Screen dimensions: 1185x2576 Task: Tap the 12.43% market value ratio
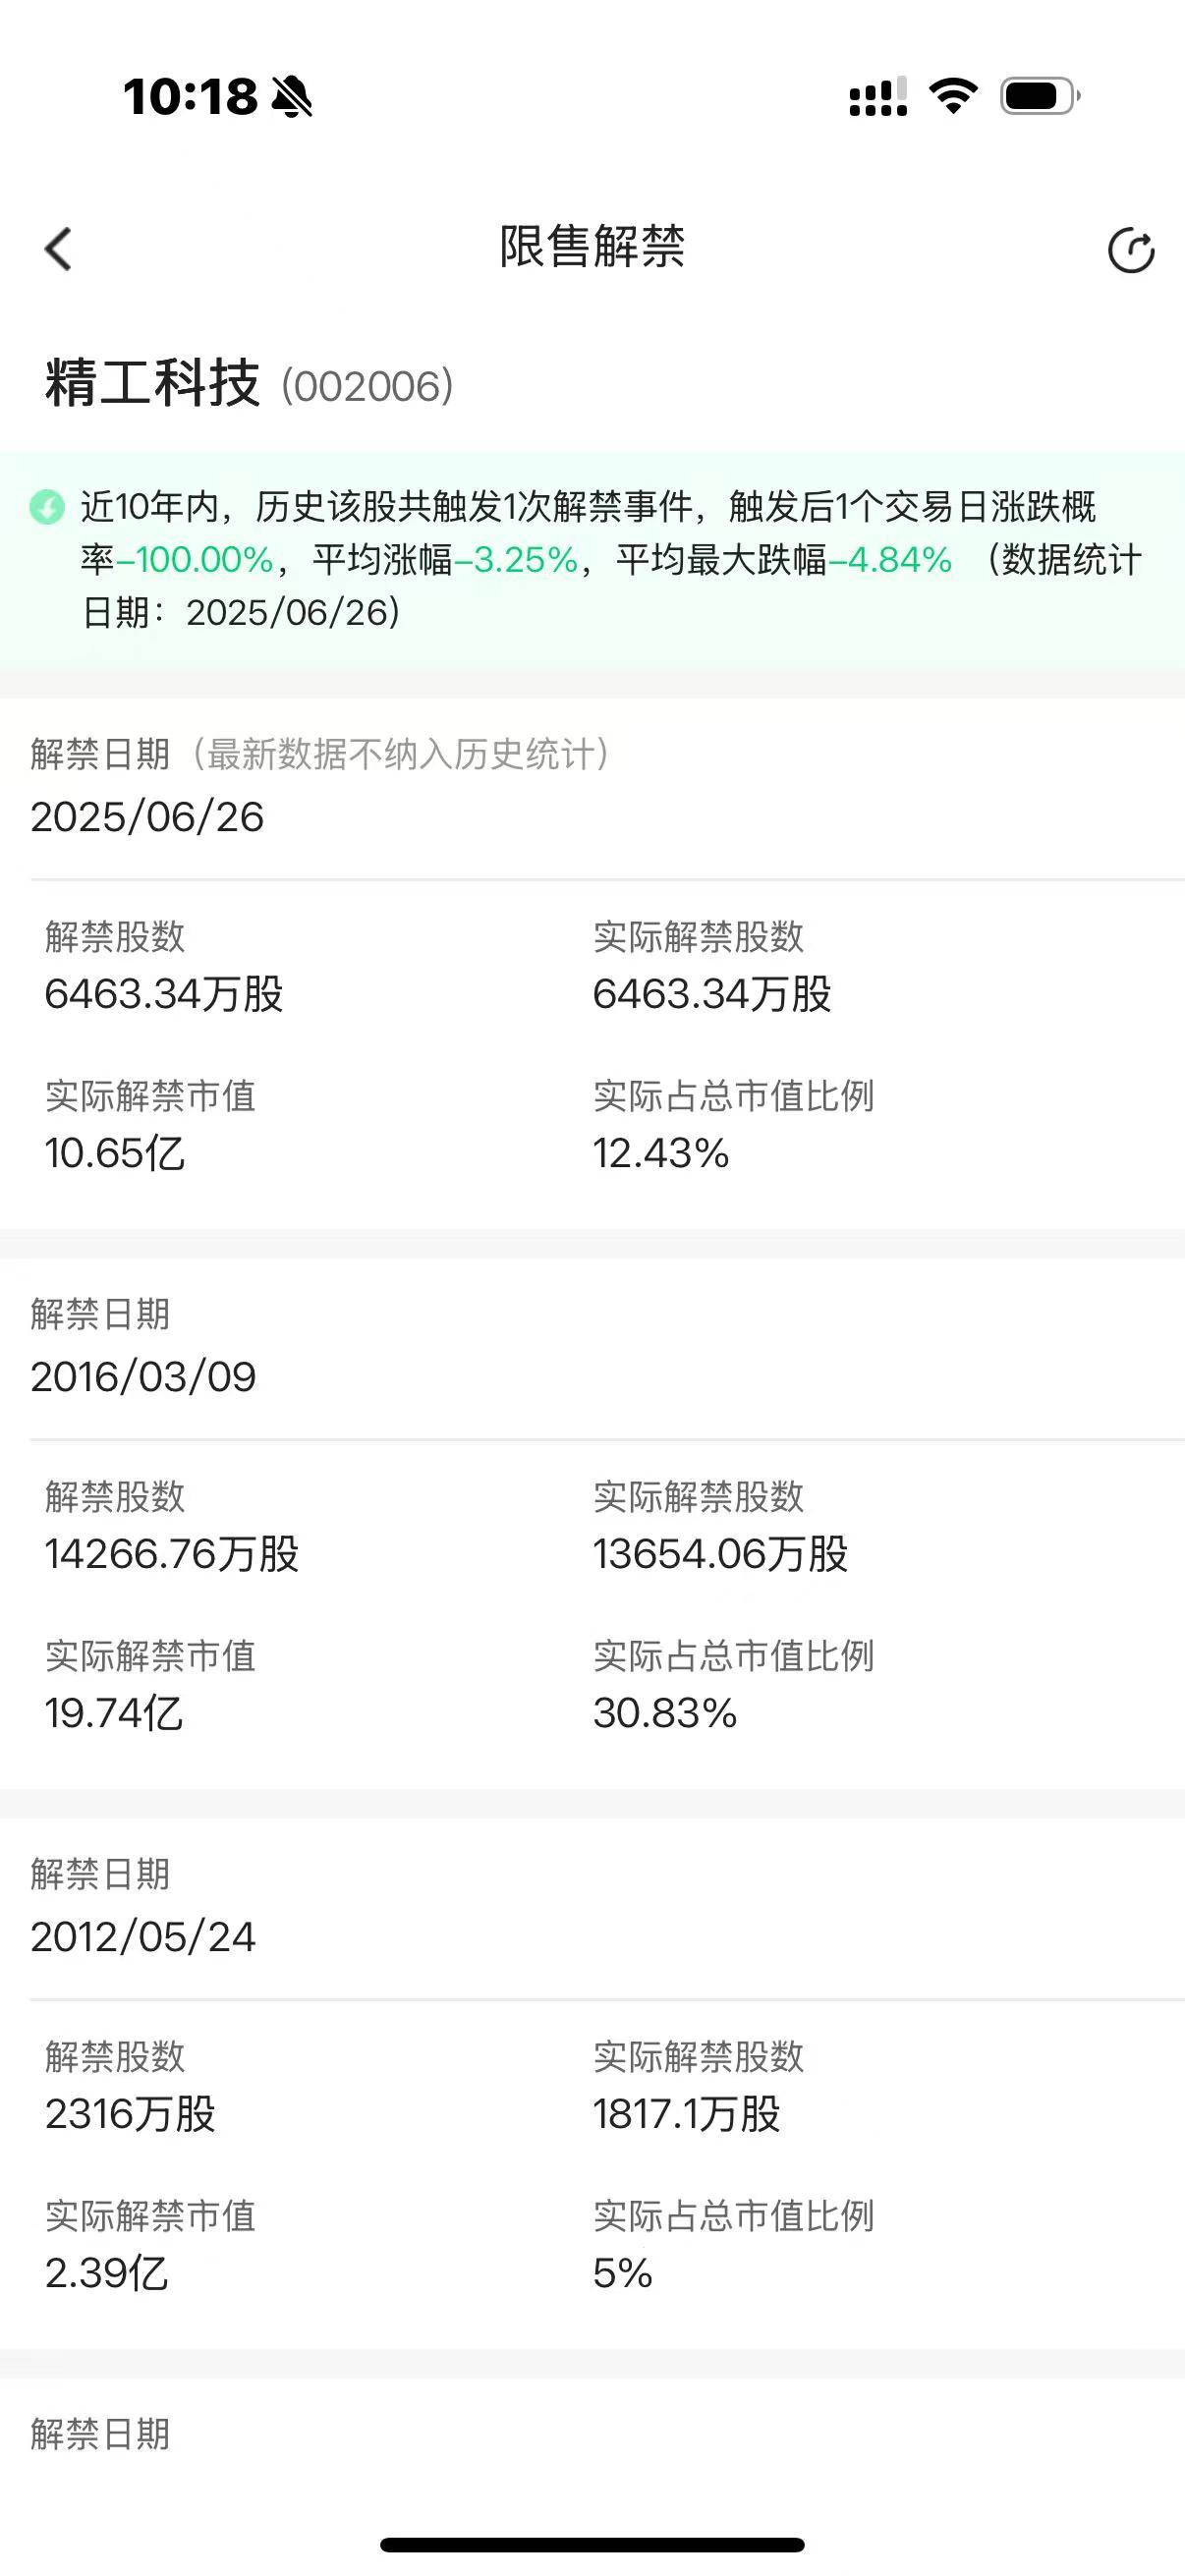(661, 1153)
